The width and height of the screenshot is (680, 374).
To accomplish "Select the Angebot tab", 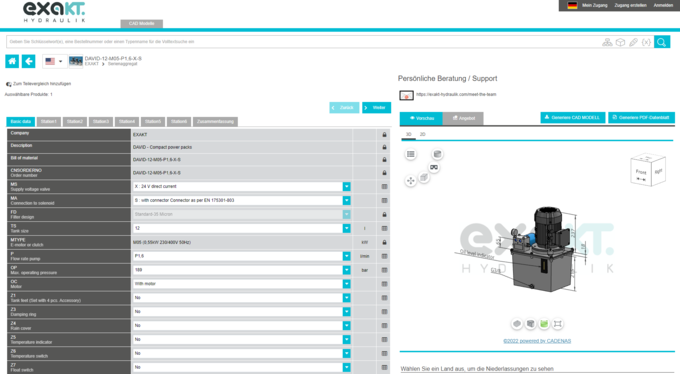I will click(x=463, y=118).
